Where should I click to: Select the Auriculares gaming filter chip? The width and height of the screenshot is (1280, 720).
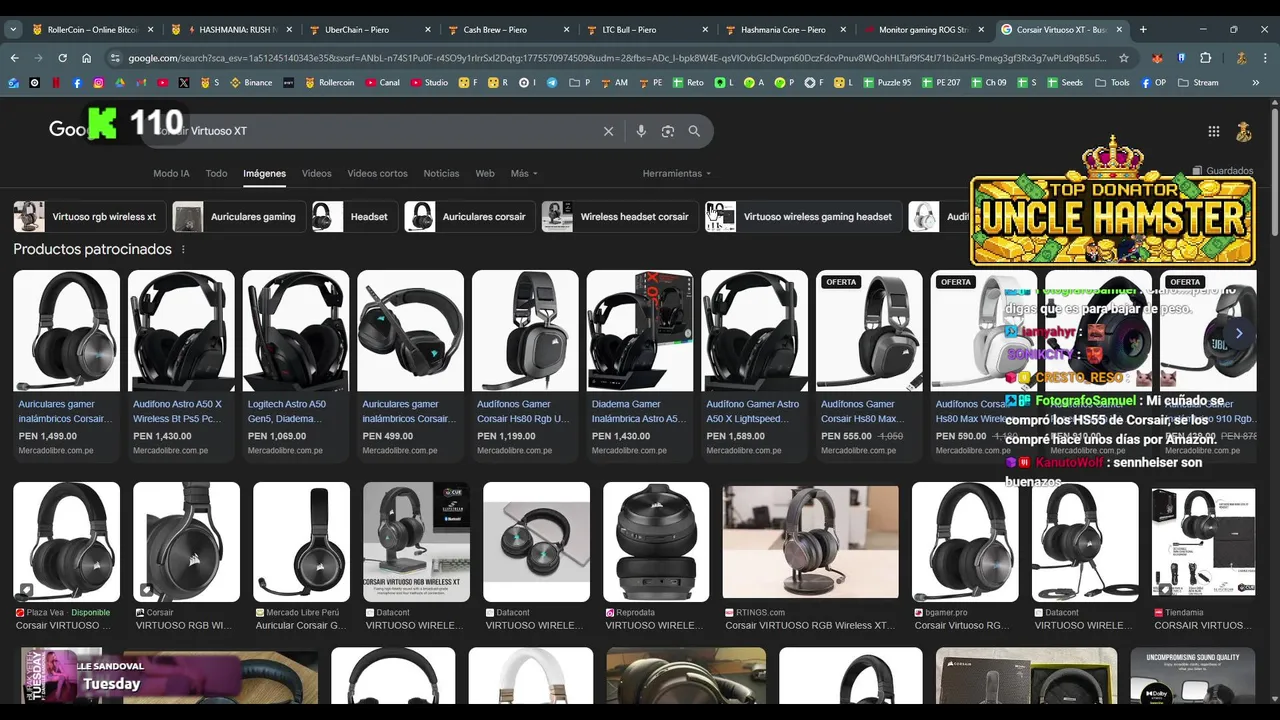pos(237,216)
